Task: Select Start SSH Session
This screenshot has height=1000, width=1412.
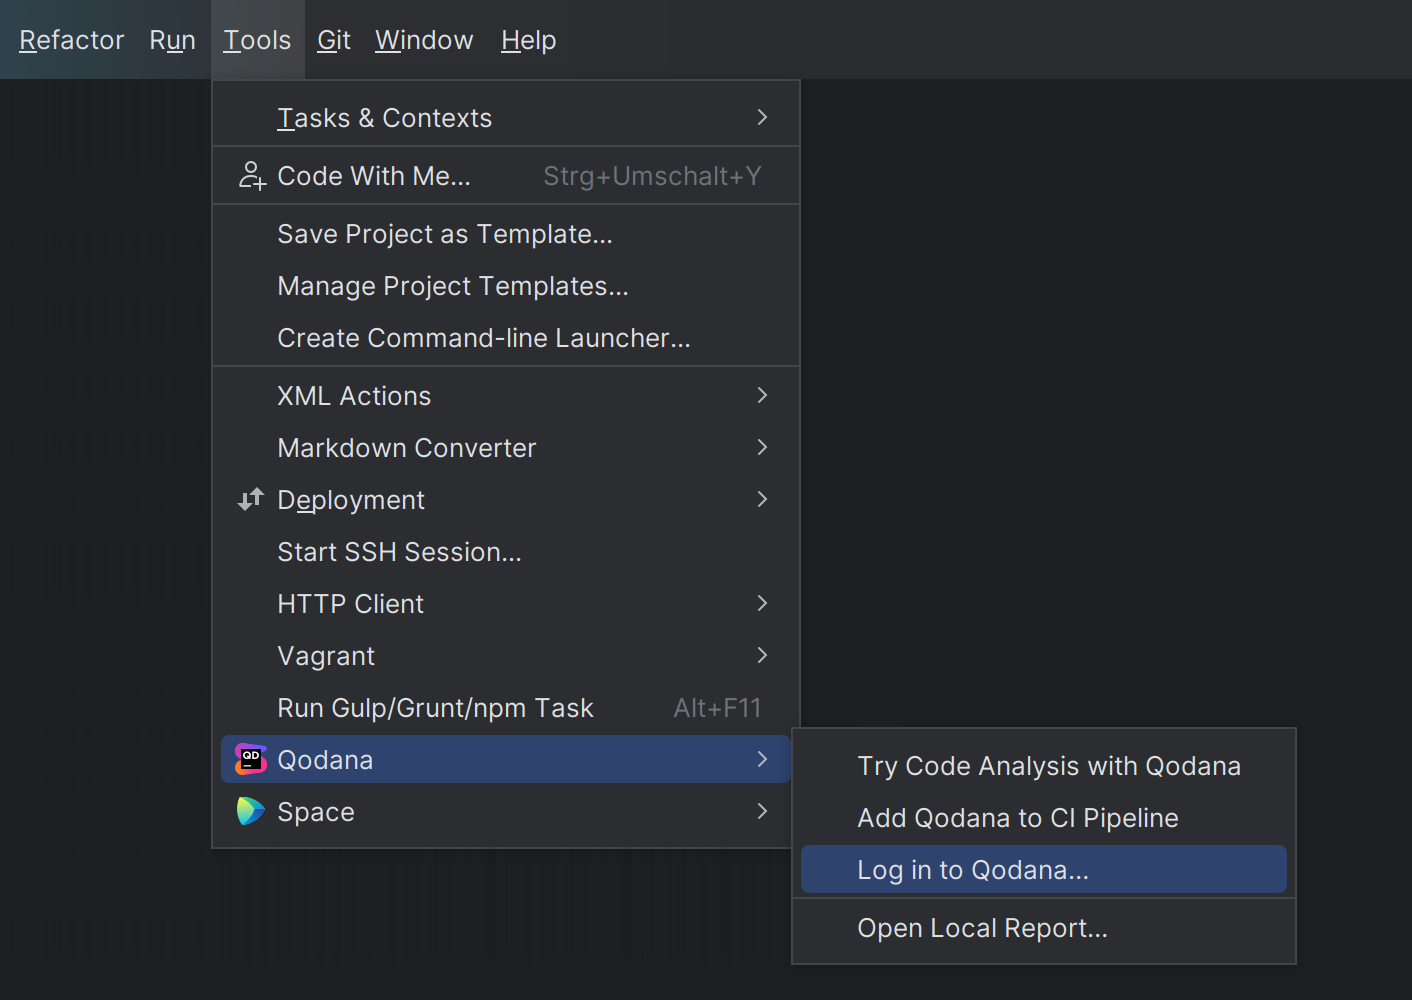Action: pyautogui.click(x=399, y=551)
